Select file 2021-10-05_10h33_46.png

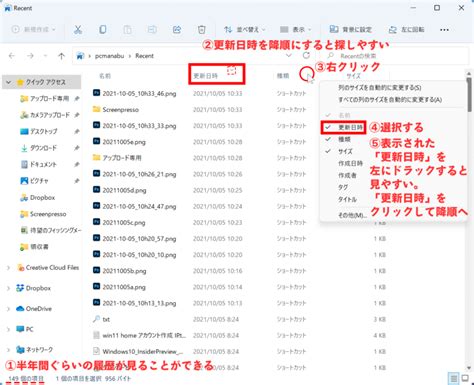click(139, 94)
